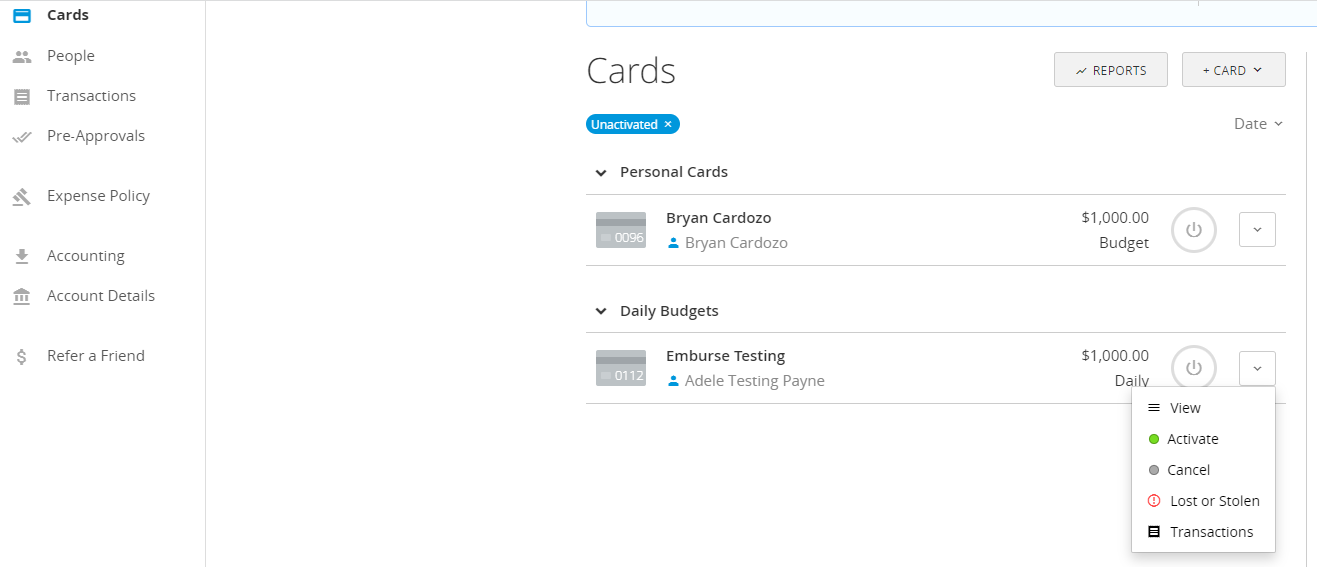The image size is (1317, 567).
Task: Collapse the Personal Cards section
Action: tap(601, 173)
